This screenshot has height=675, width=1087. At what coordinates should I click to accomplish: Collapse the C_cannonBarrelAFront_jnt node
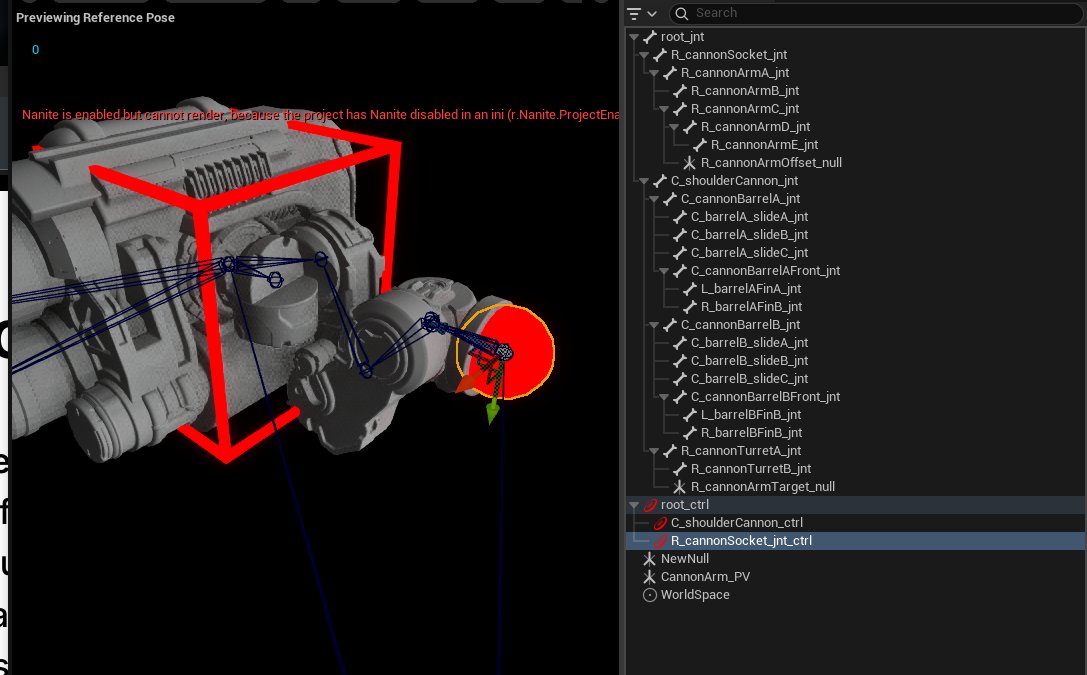pyautogui.click(x=664, y=271)
